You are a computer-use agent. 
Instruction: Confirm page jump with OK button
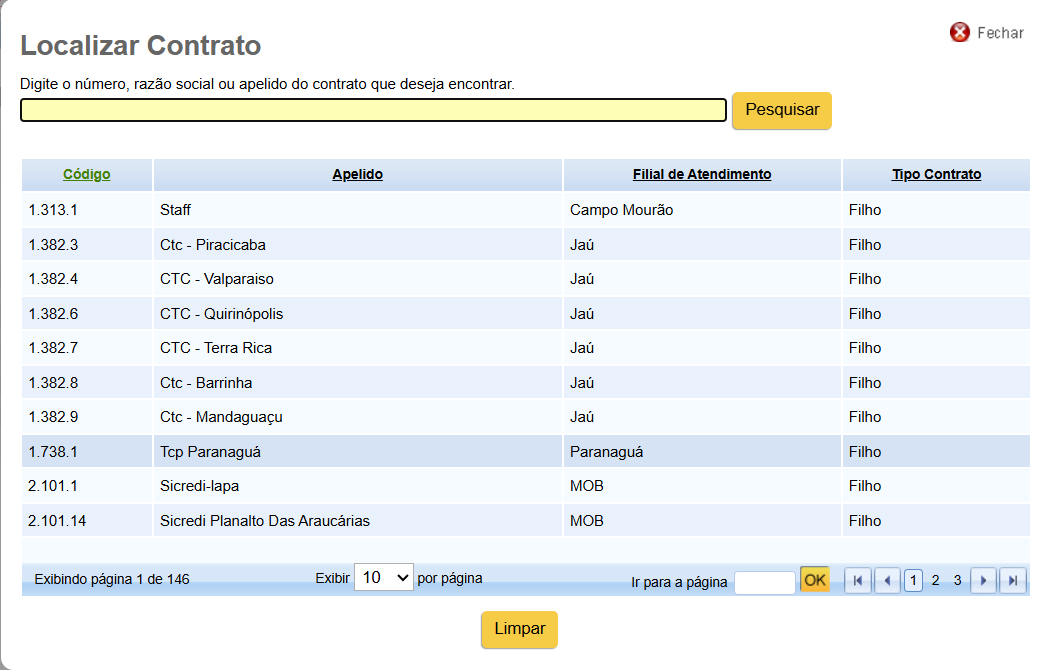(x=814, y=580)
